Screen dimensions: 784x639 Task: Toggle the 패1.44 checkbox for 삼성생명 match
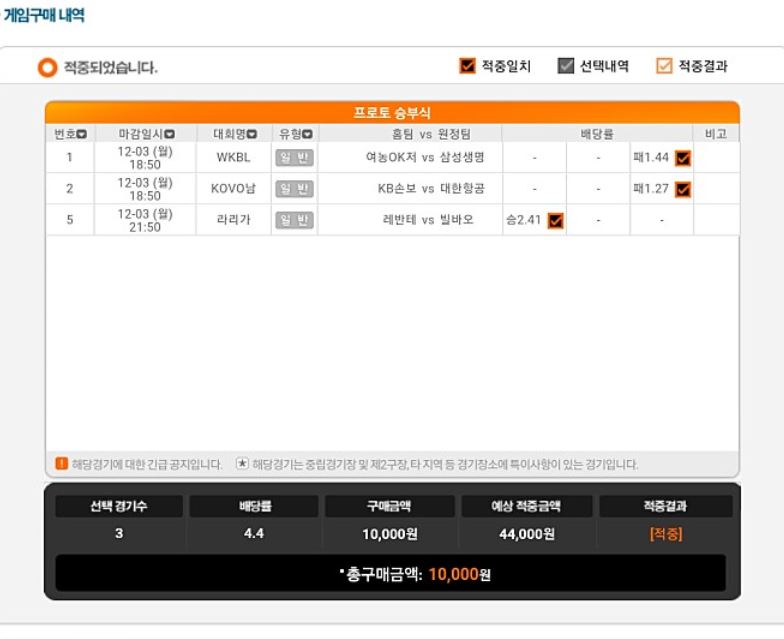(682, 158)
